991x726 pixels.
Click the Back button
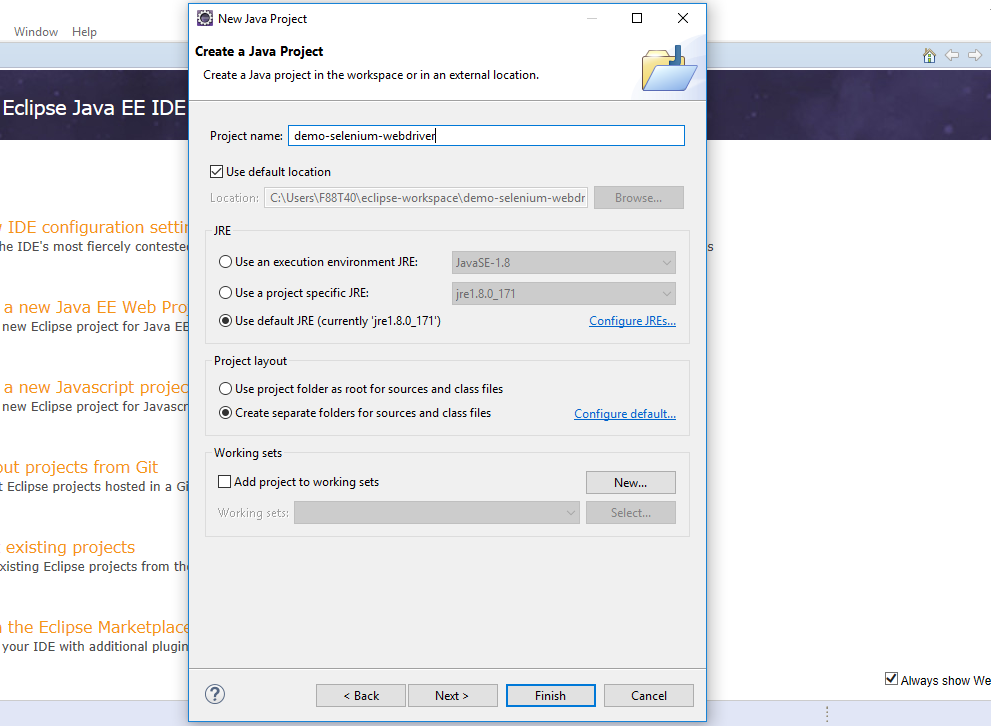361,695
